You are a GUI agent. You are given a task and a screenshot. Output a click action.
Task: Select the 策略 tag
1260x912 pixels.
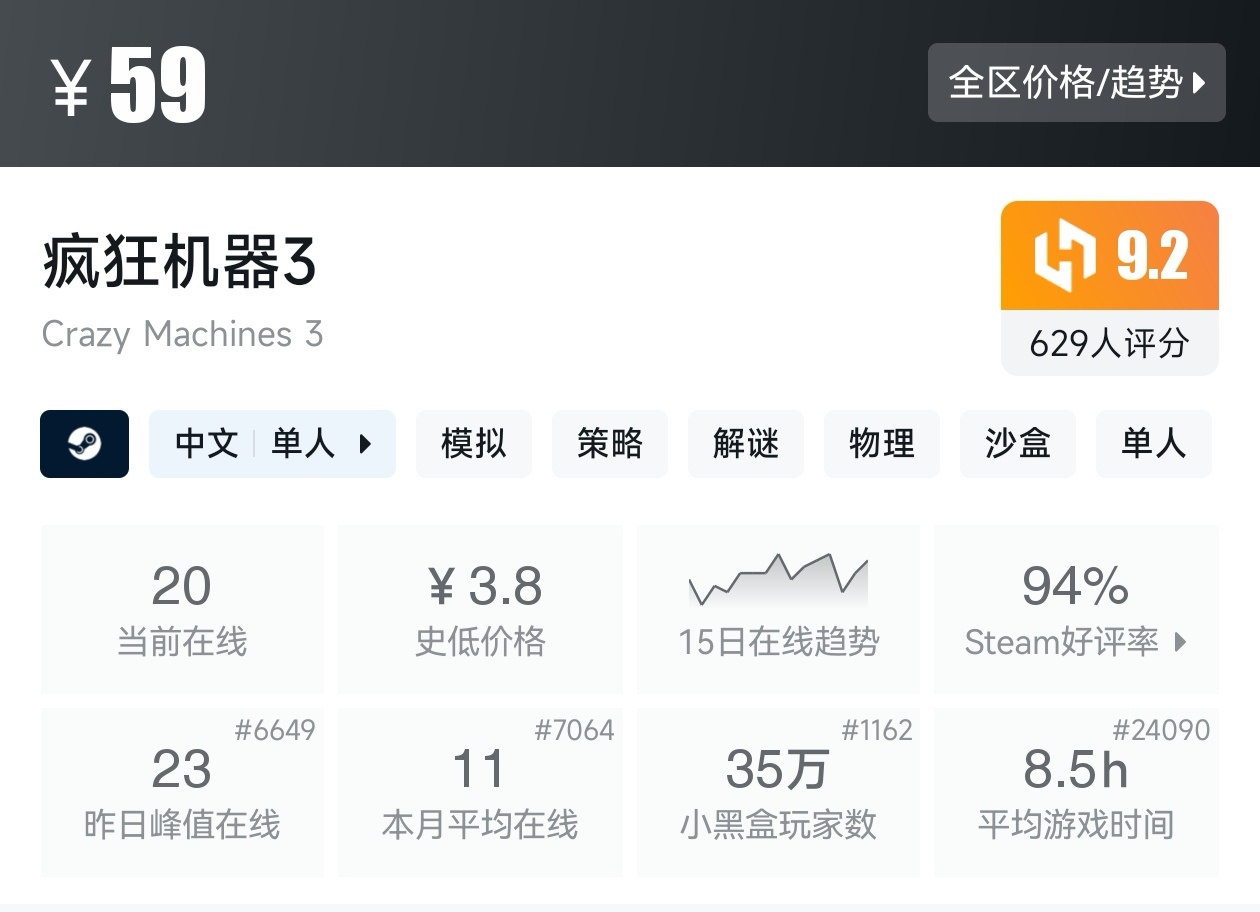(x=610, y=444)
